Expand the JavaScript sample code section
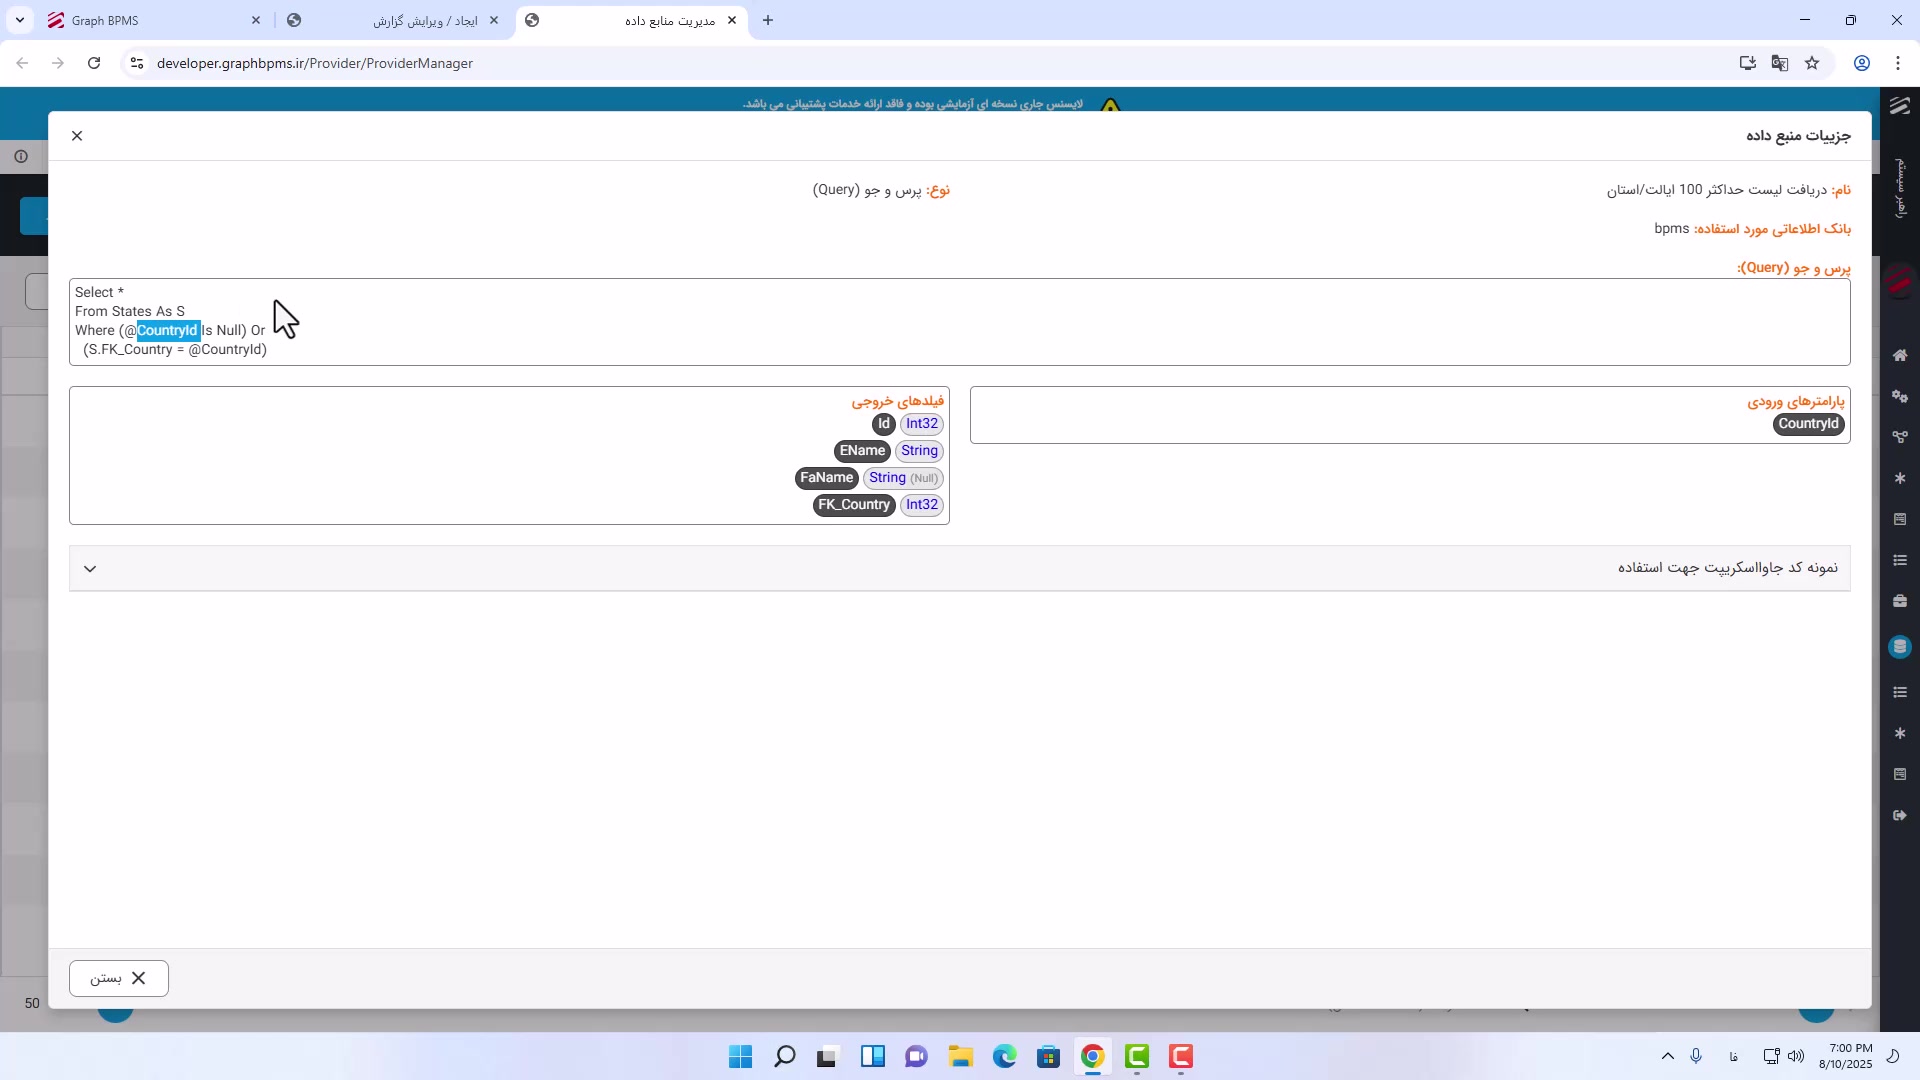1920x1080 pixels. point(90,569)
